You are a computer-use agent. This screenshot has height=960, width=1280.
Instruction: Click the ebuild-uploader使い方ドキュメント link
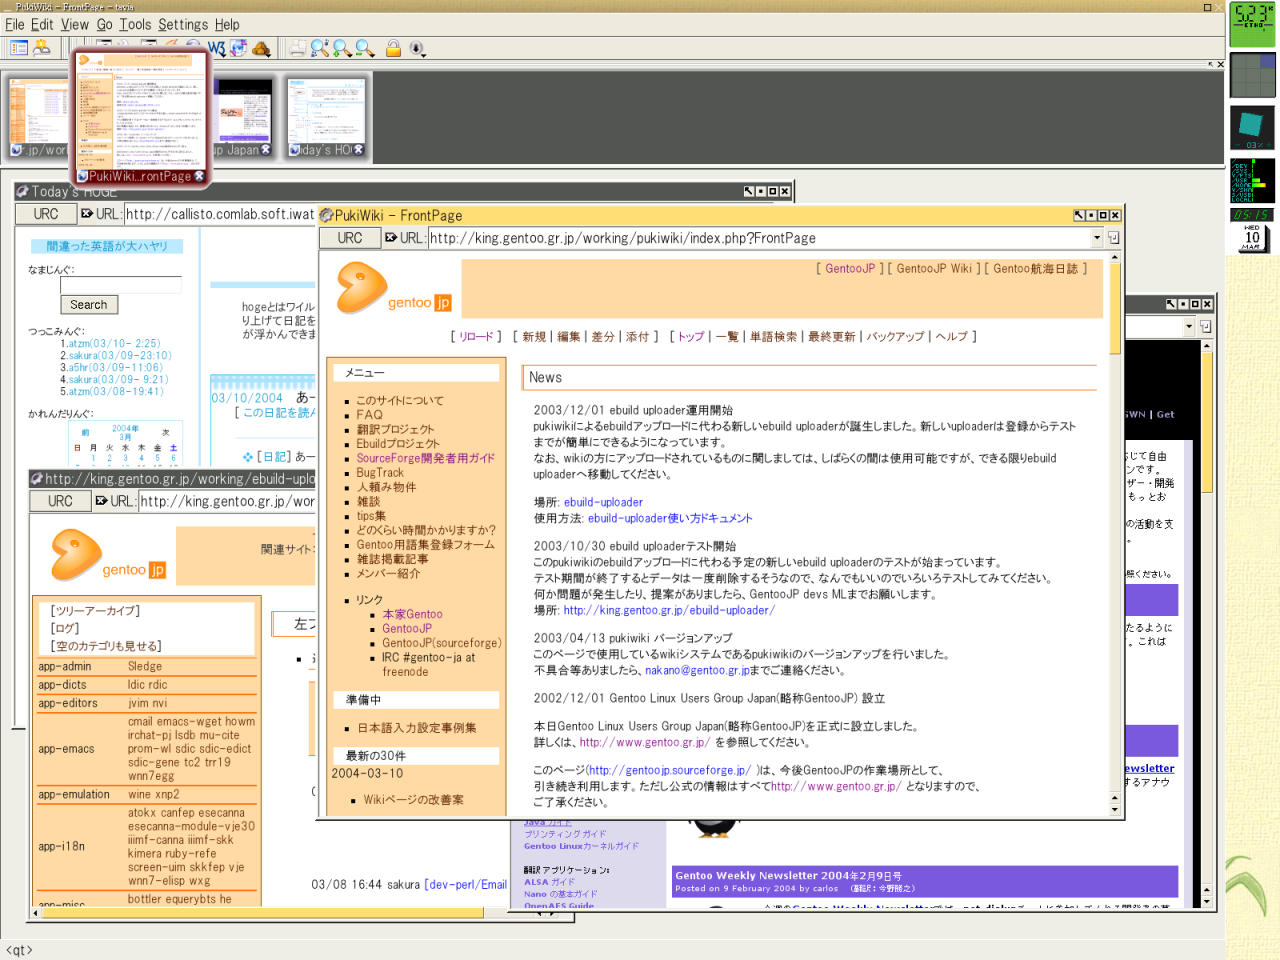point(670,518)
